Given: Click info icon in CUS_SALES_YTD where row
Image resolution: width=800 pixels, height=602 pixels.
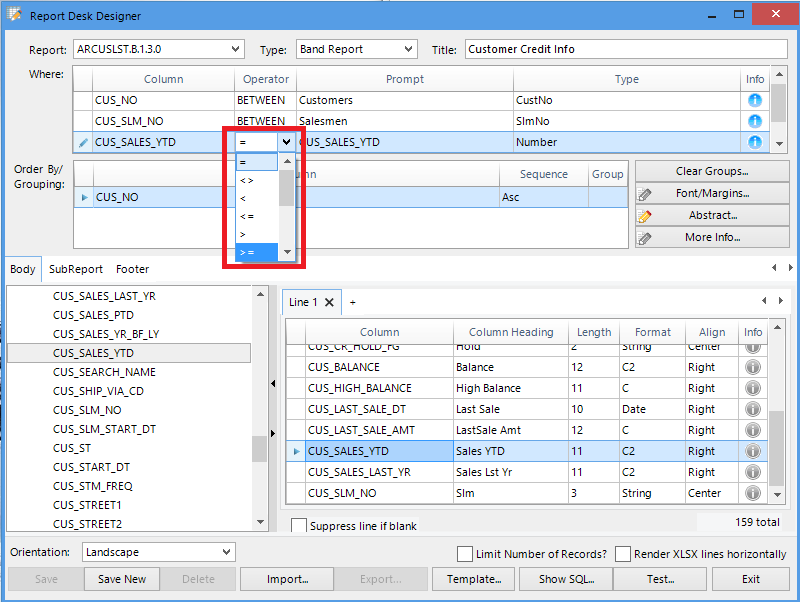Looking at the screenshot, I should [755, 142].
